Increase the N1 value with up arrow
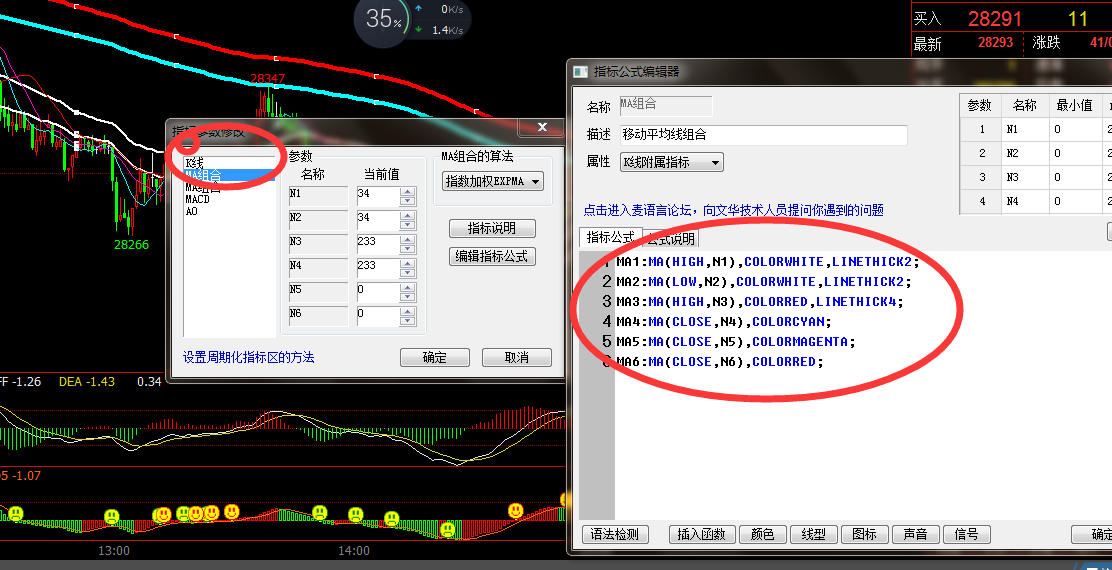Viewport: 1112px width, 570px height. pos(407,189)
